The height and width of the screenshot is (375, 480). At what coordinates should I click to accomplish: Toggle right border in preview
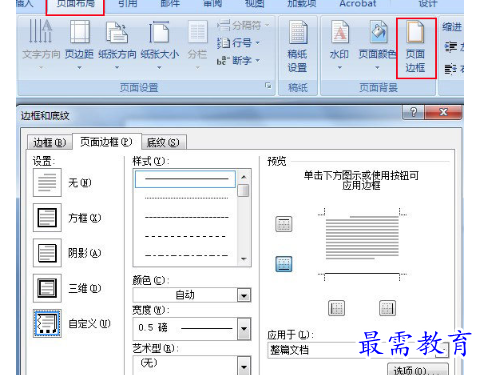click(388, 308)
